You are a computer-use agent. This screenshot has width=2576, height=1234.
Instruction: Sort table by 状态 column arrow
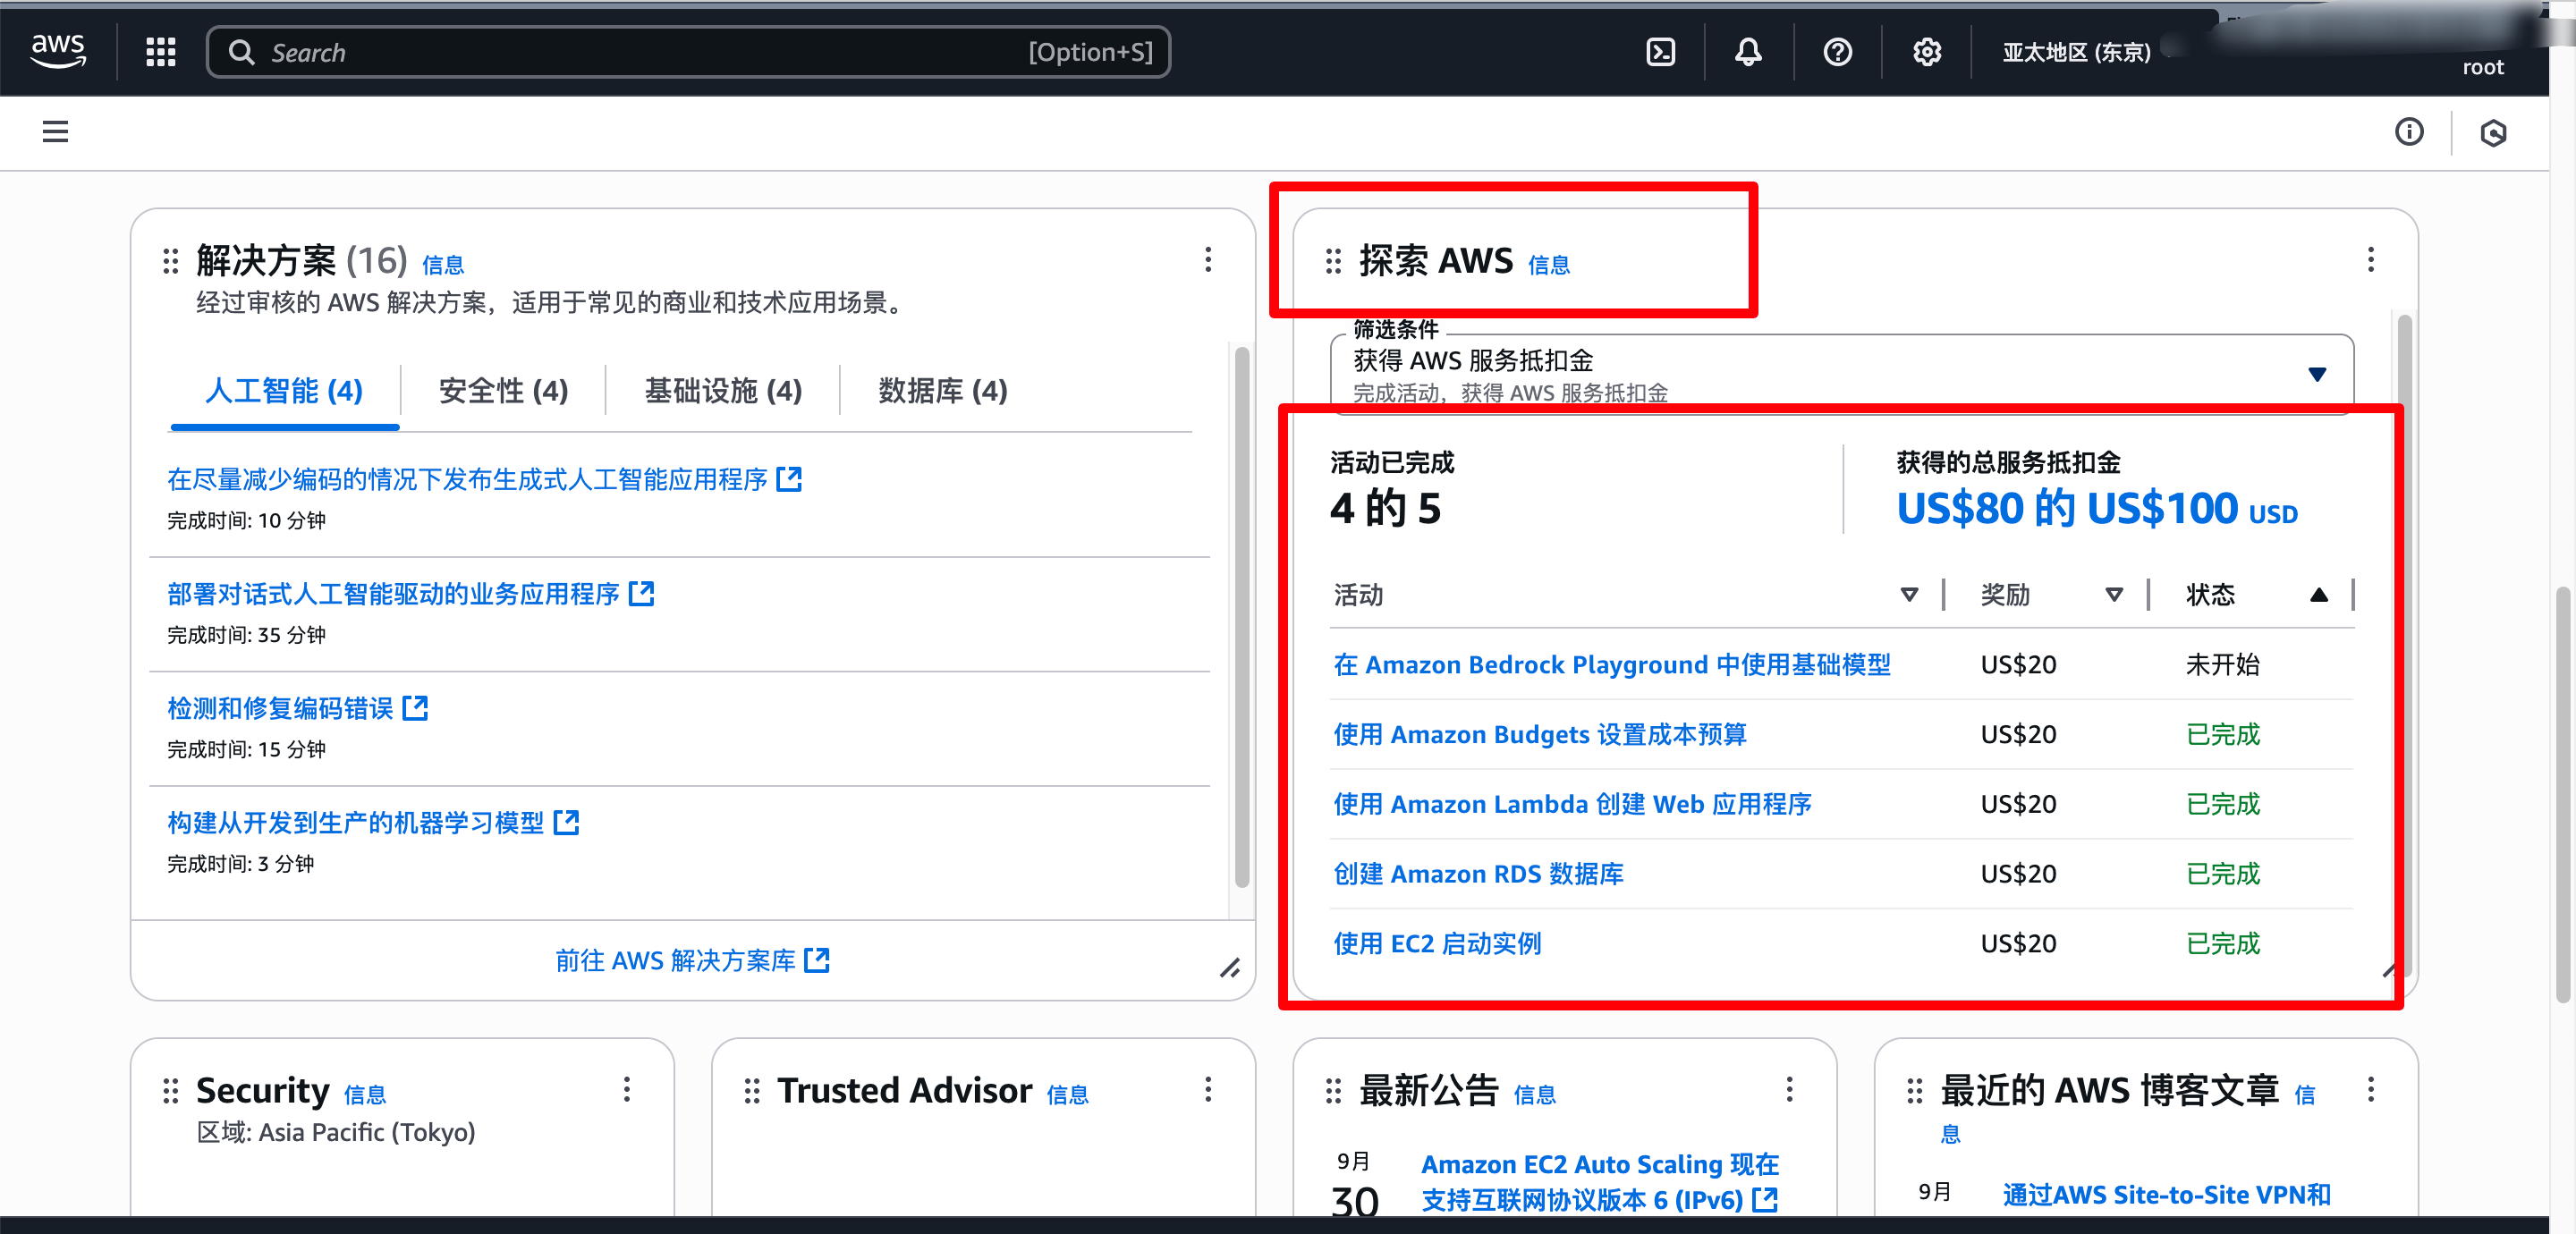[2318, 595]
